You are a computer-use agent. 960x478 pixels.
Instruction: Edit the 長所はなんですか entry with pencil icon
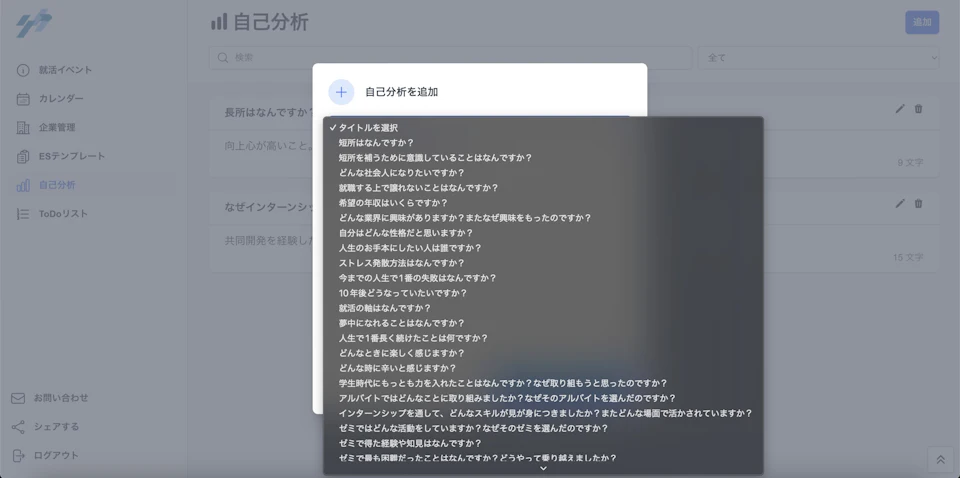tap(899, 108)
